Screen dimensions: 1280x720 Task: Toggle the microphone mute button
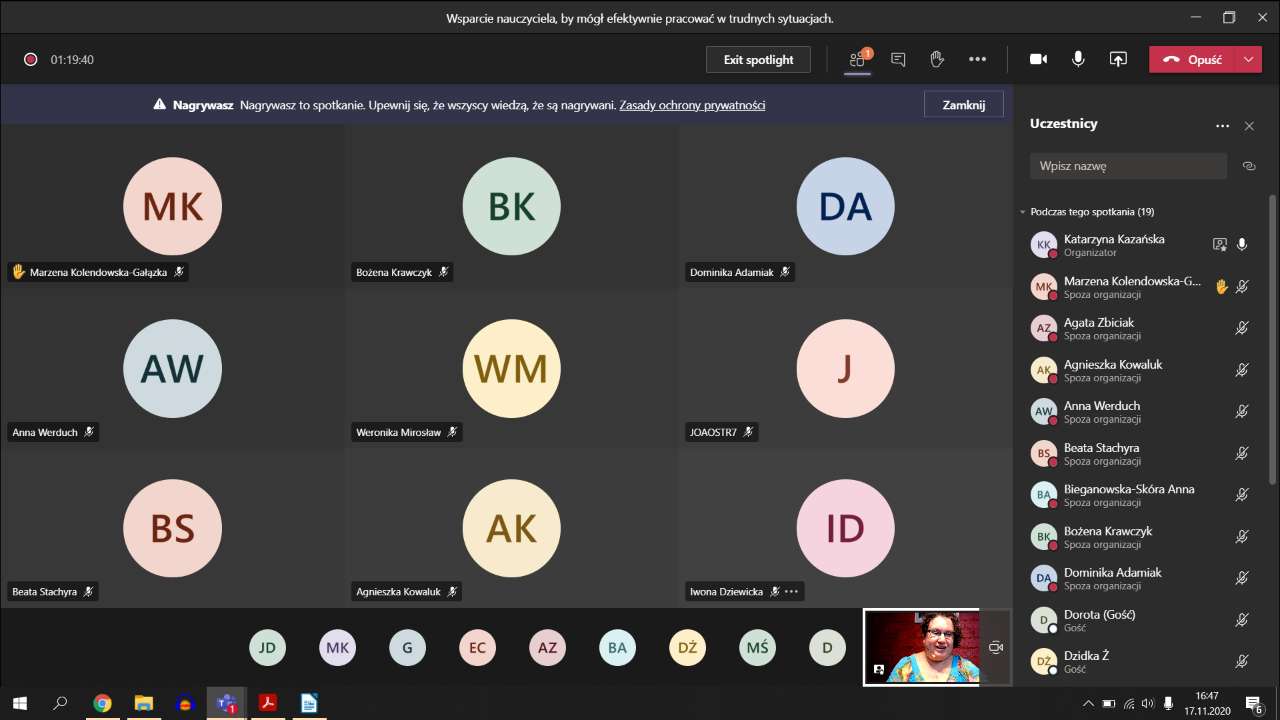pos(1078,60)
